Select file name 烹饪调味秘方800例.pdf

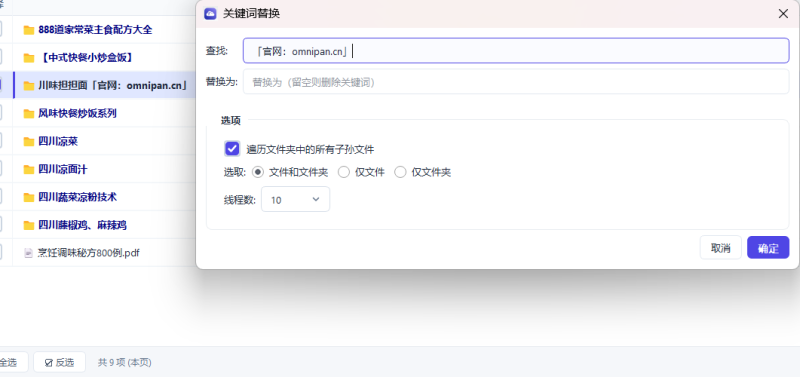(x=89, y=253)
